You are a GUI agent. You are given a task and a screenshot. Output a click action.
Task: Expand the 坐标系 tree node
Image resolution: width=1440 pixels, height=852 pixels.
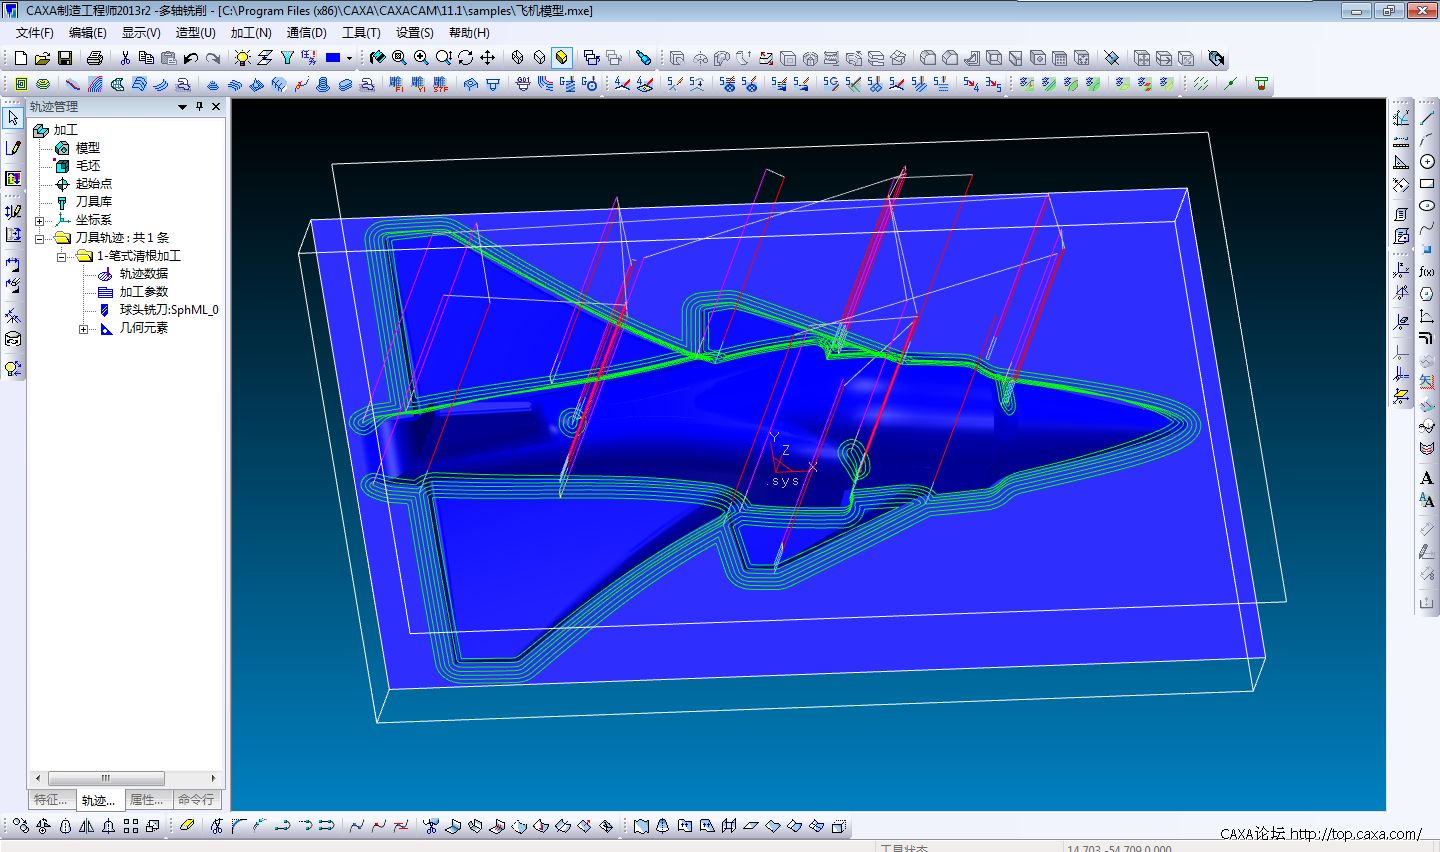point(39,220)
